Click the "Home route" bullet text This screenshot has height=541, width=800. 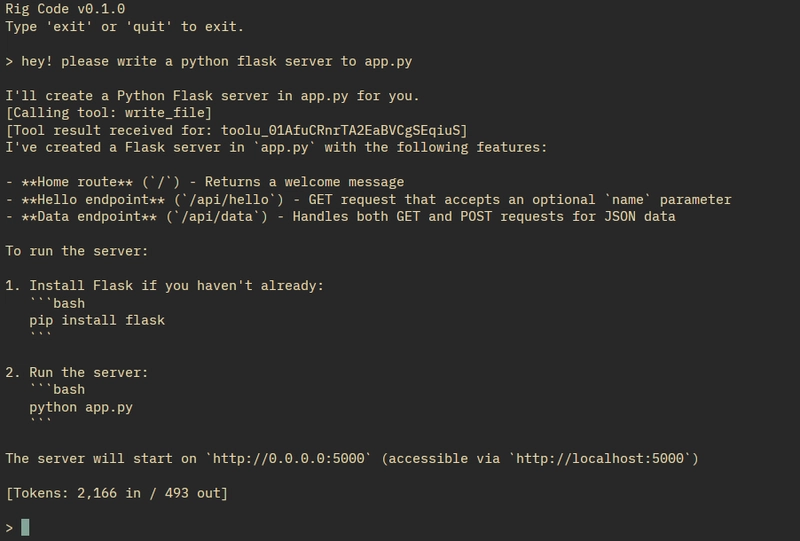pos(75,182)
